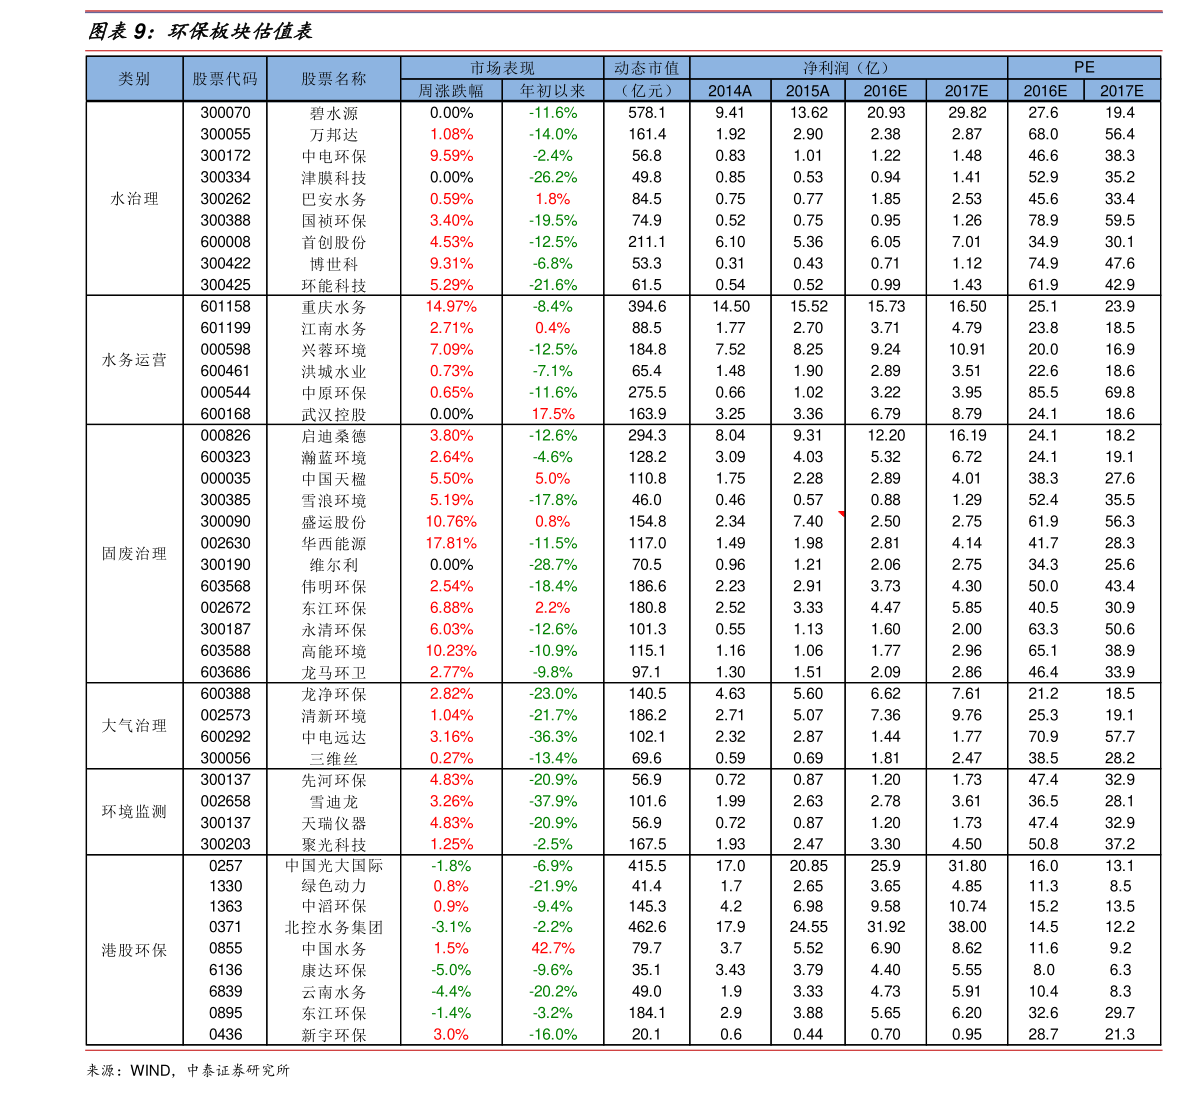
Task: Click the 固废治理 category label
Action: coord(134,554)
